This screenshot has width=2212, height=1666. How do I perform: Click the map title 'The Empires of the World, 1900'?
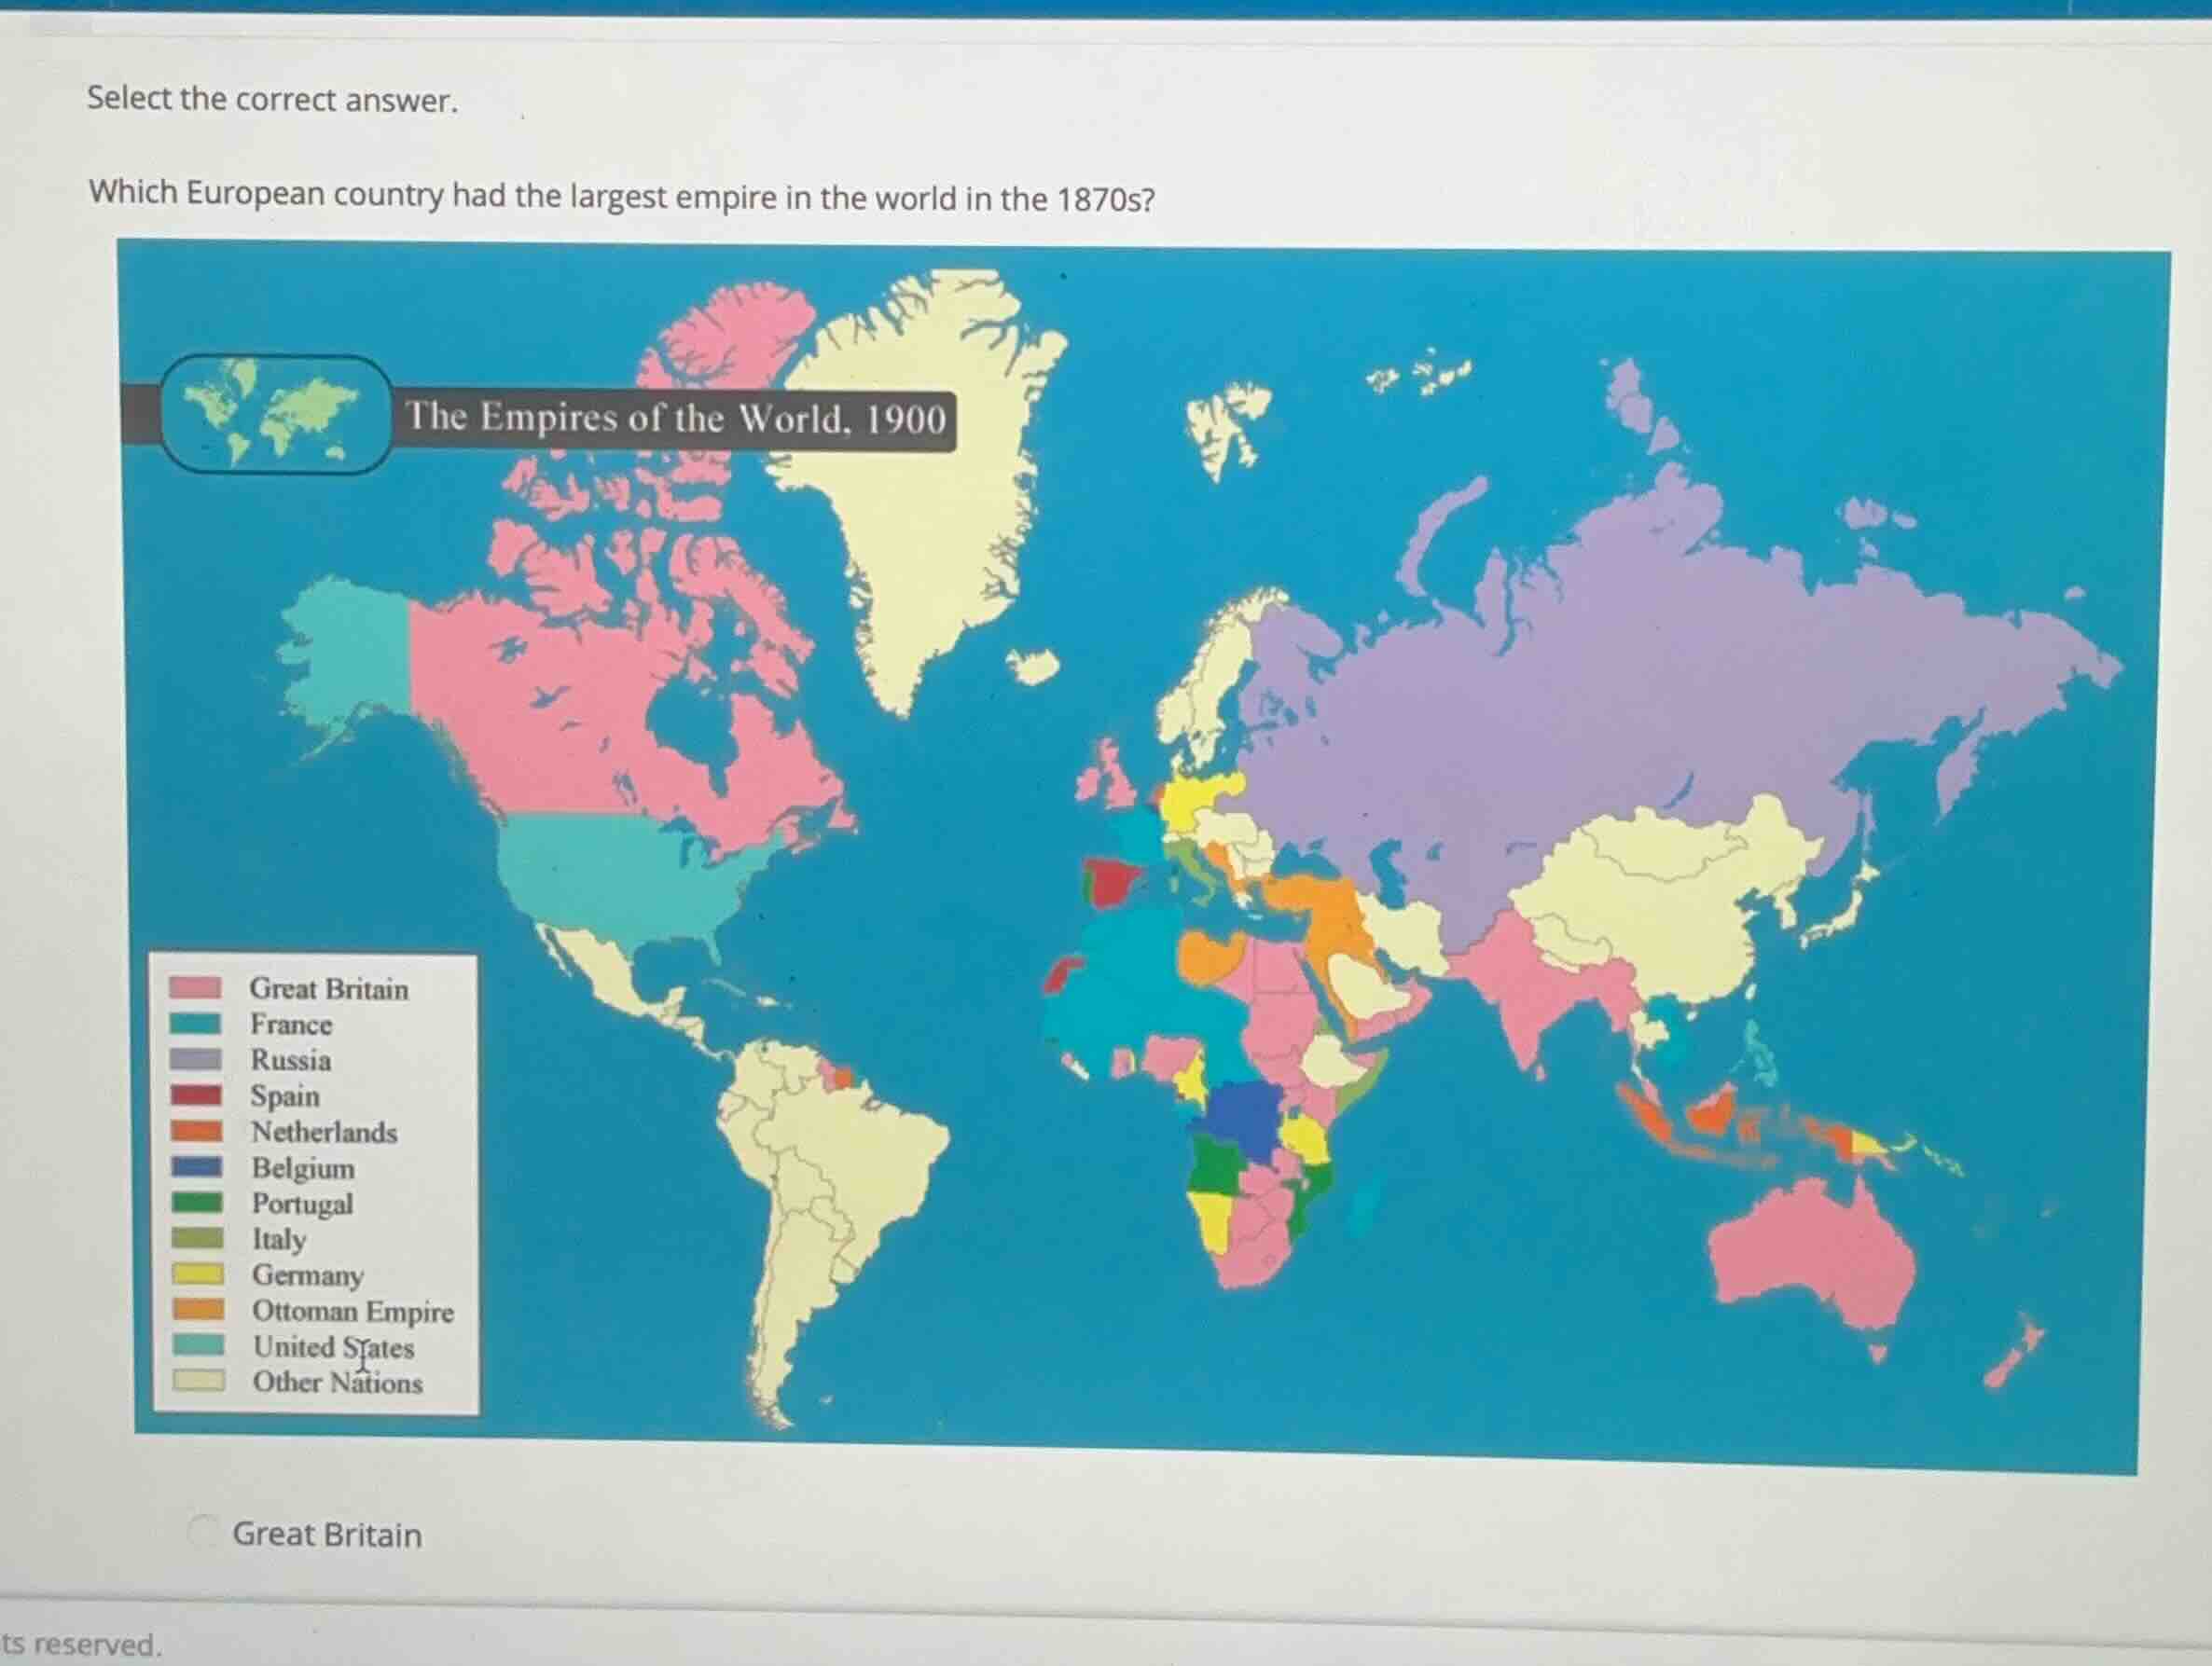(675, 418)
